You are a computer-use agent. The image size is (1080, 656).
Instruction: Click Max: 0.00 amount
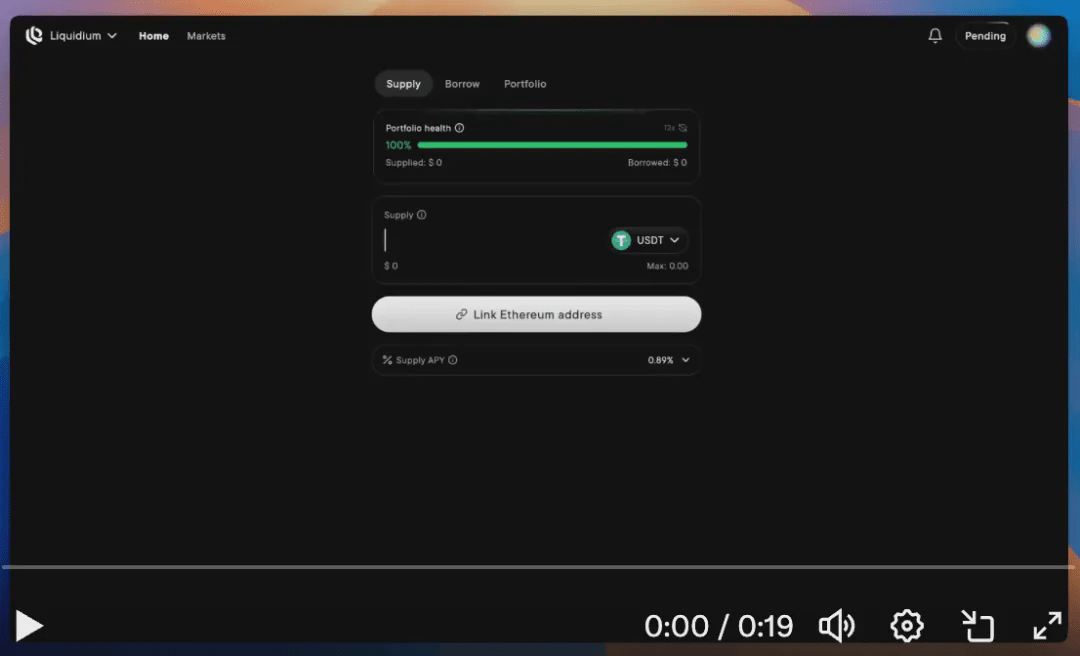tap(667, 265)
